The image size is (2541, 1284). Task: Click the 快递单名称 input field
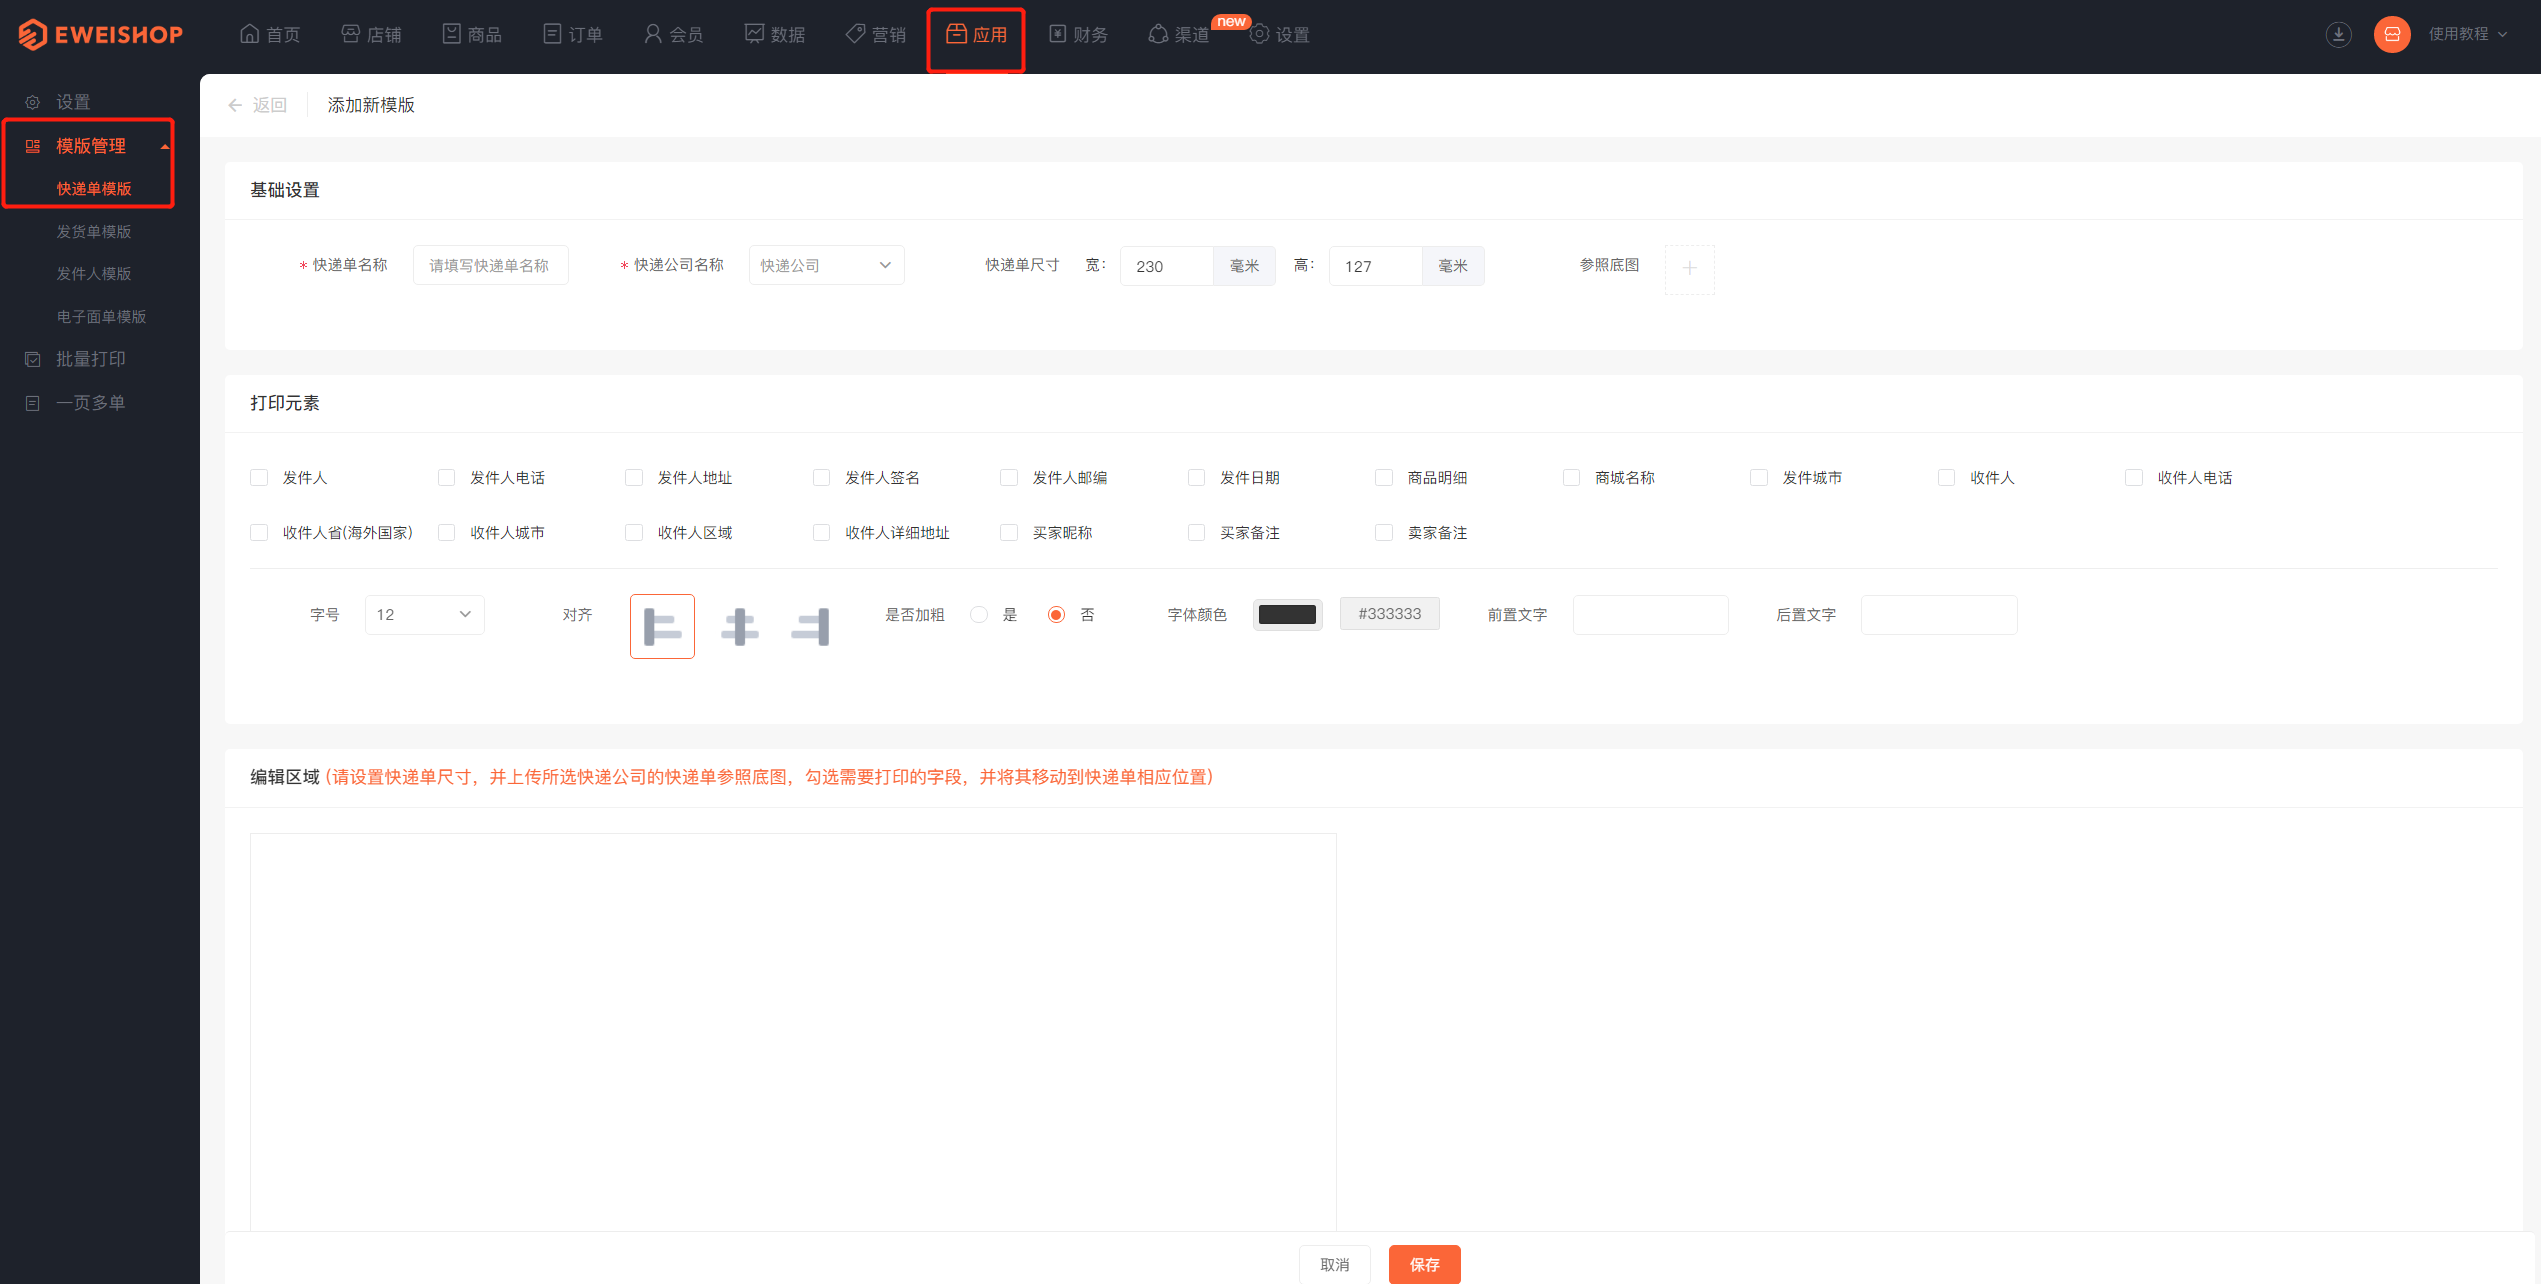[x=490, y=265]
